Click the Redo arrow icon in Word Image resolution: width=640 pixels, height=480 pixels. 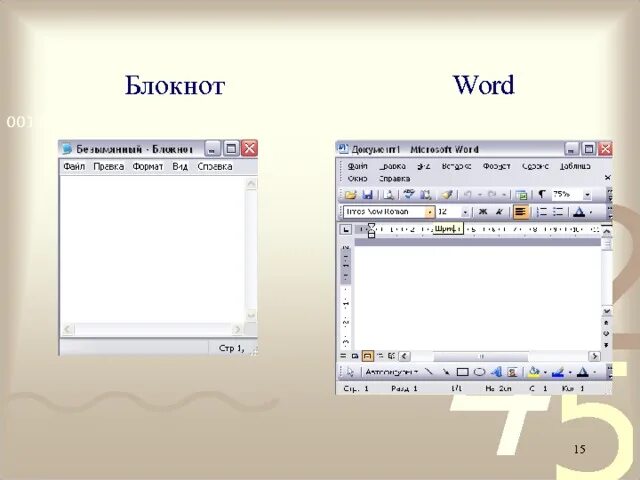492,195
